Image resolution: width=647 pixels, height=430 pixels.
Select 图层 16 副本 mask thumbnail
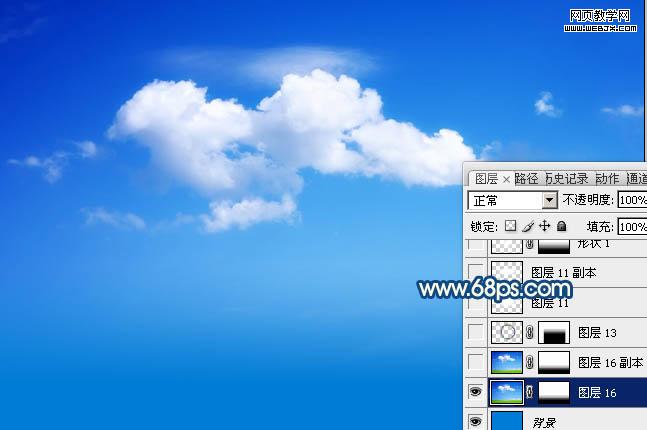click(554, 362)
